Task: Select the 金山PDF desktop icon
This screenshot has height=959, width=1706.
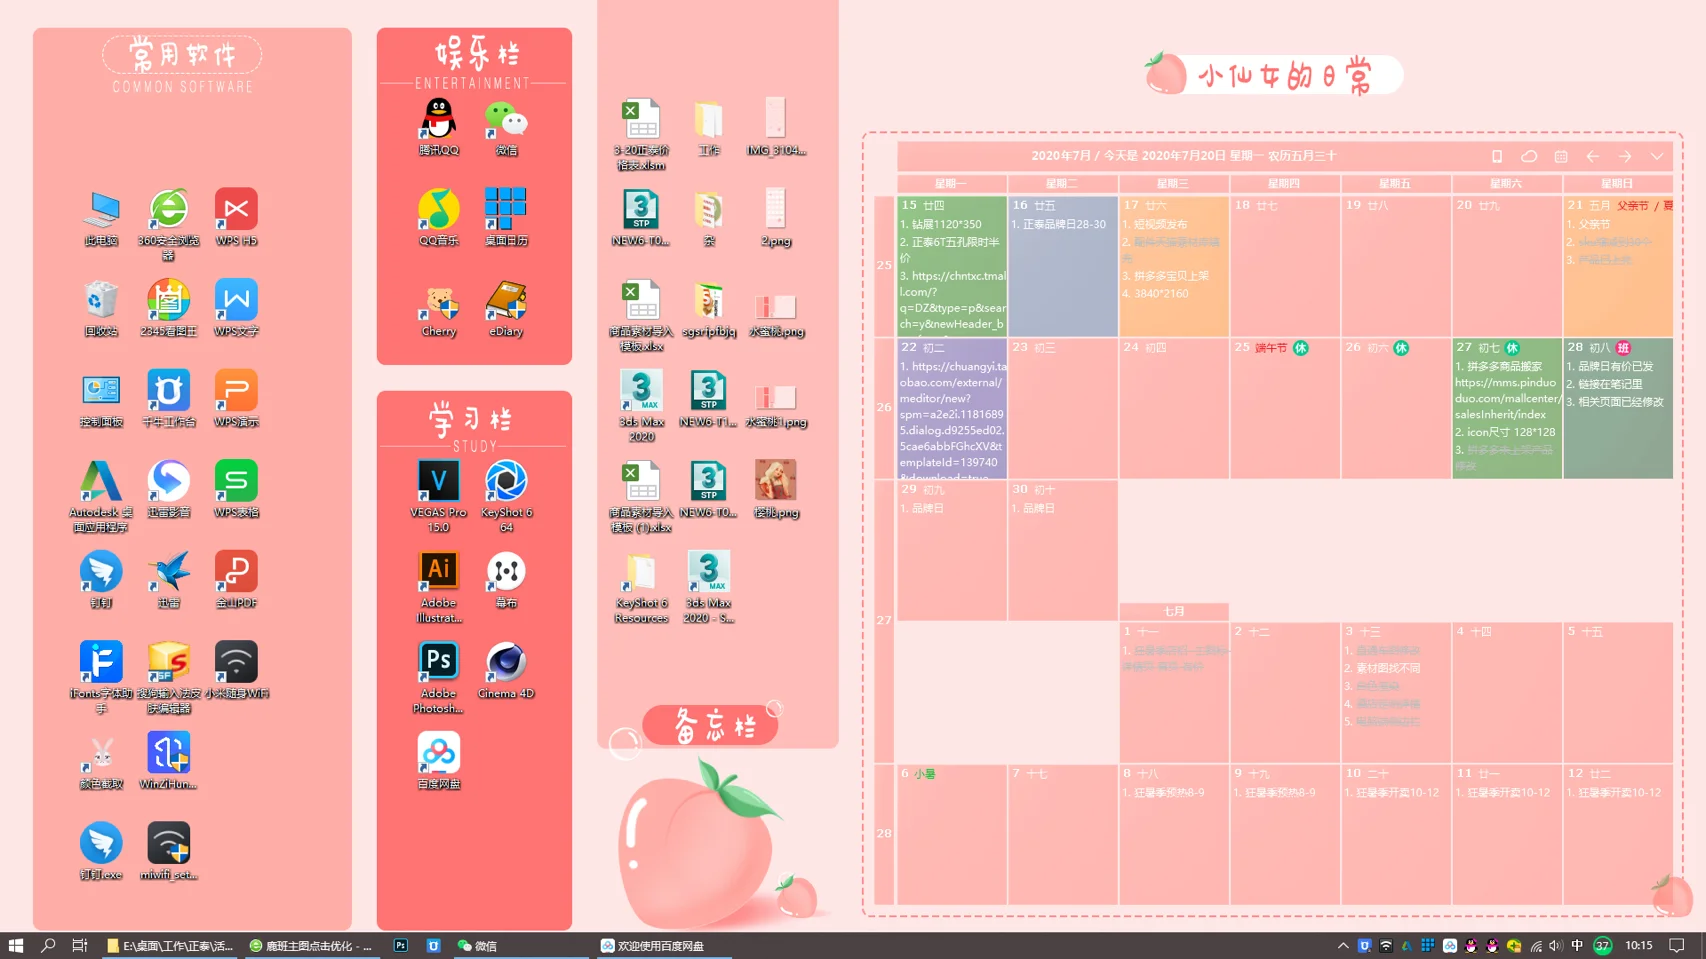Action: [236, 579]
